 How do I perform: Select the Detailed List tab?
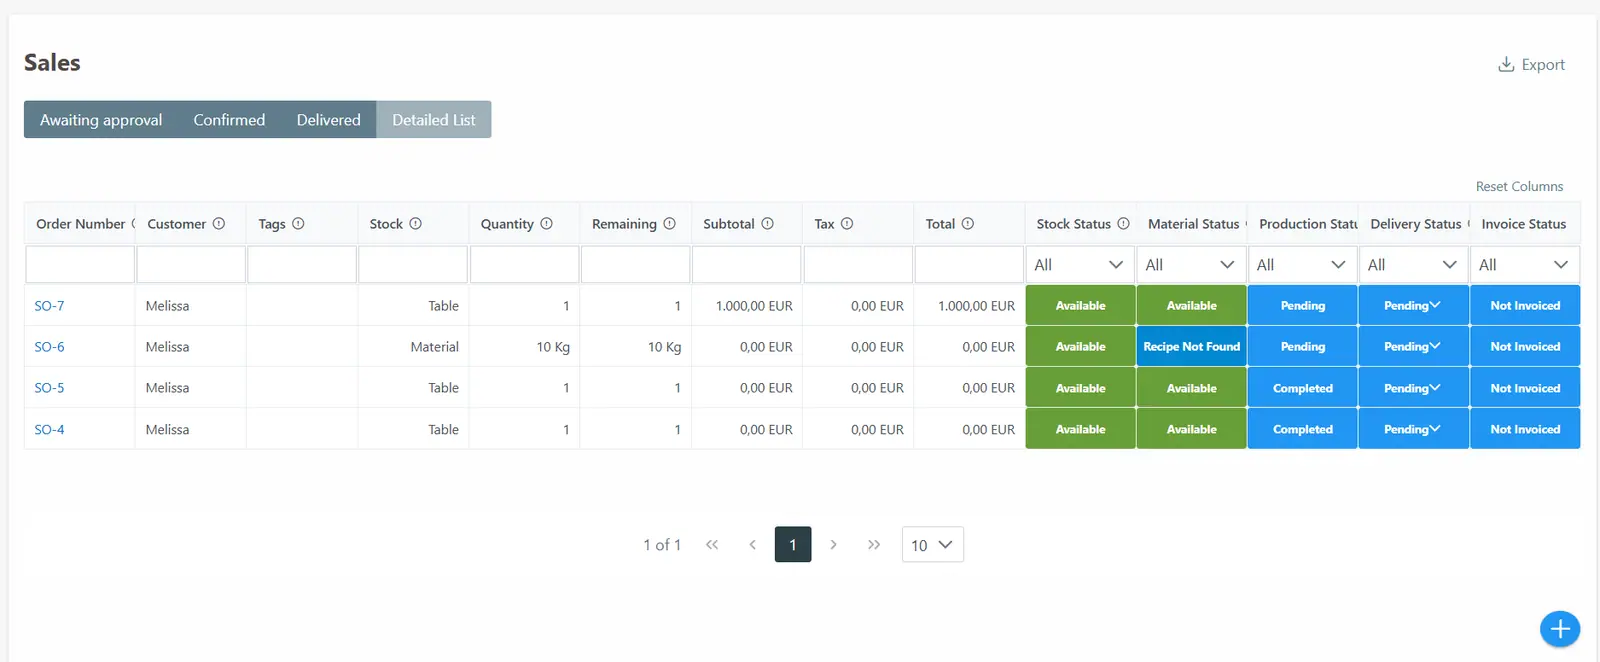(x=434, y=119)
